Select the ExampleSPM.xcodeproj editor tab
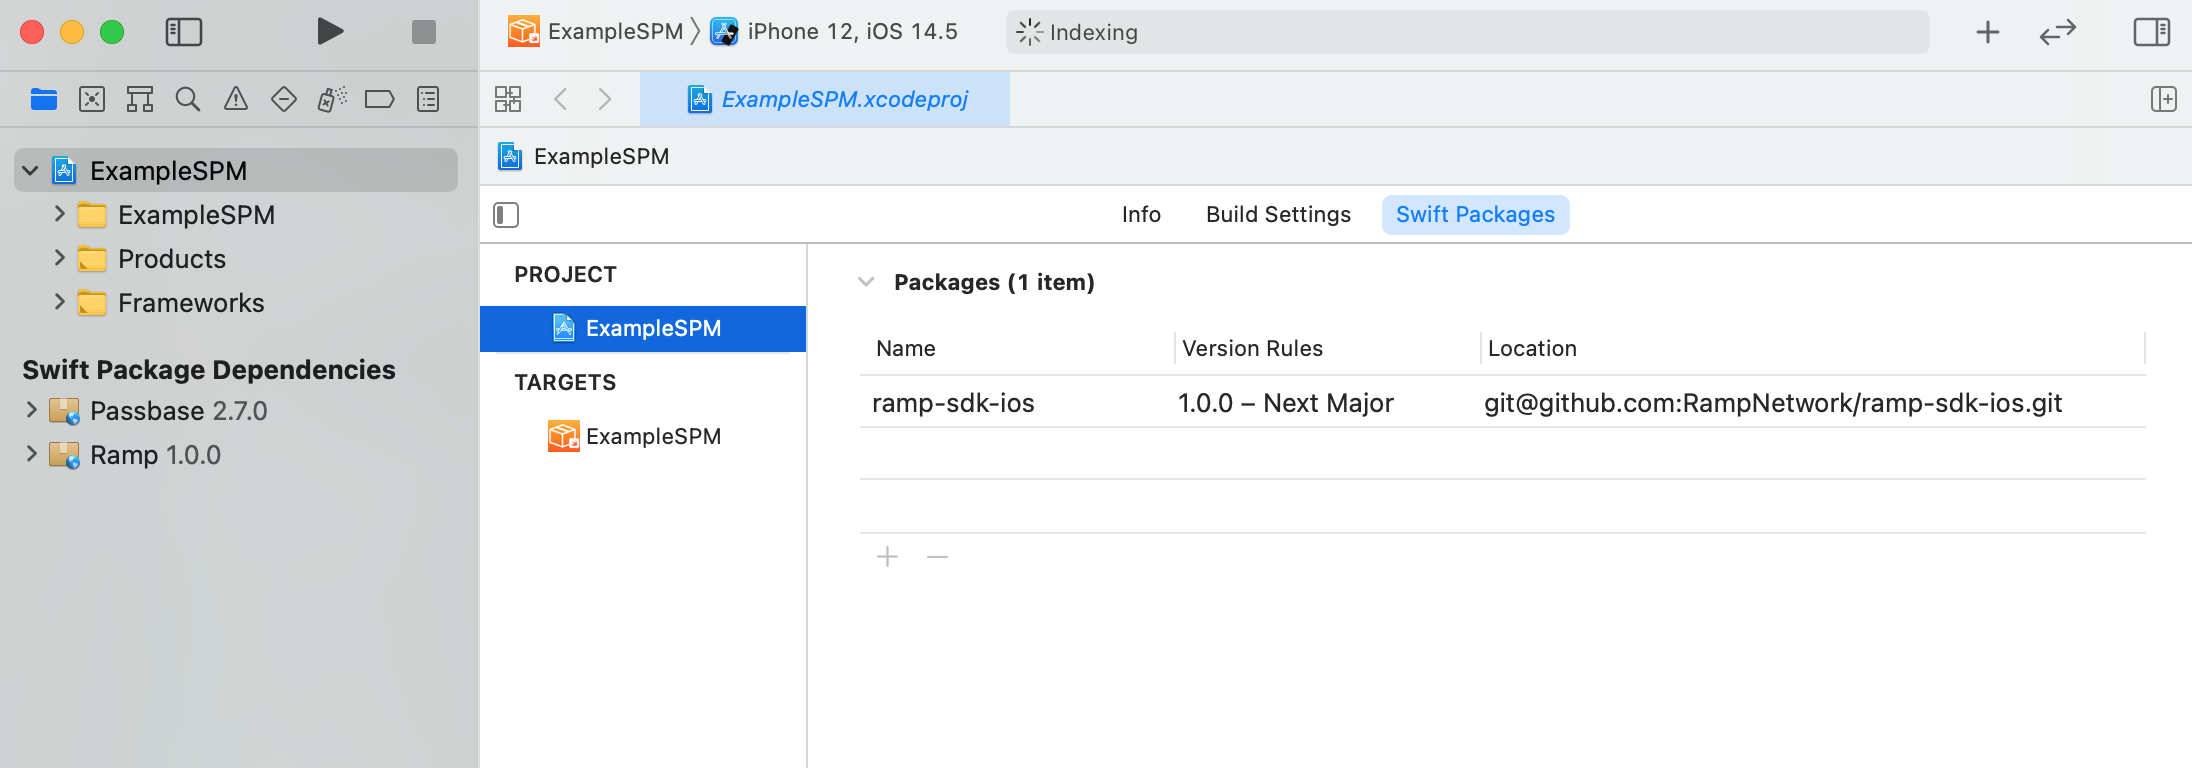The height and width of the screenshot is (768, 2192). click(x=825, y=99)
